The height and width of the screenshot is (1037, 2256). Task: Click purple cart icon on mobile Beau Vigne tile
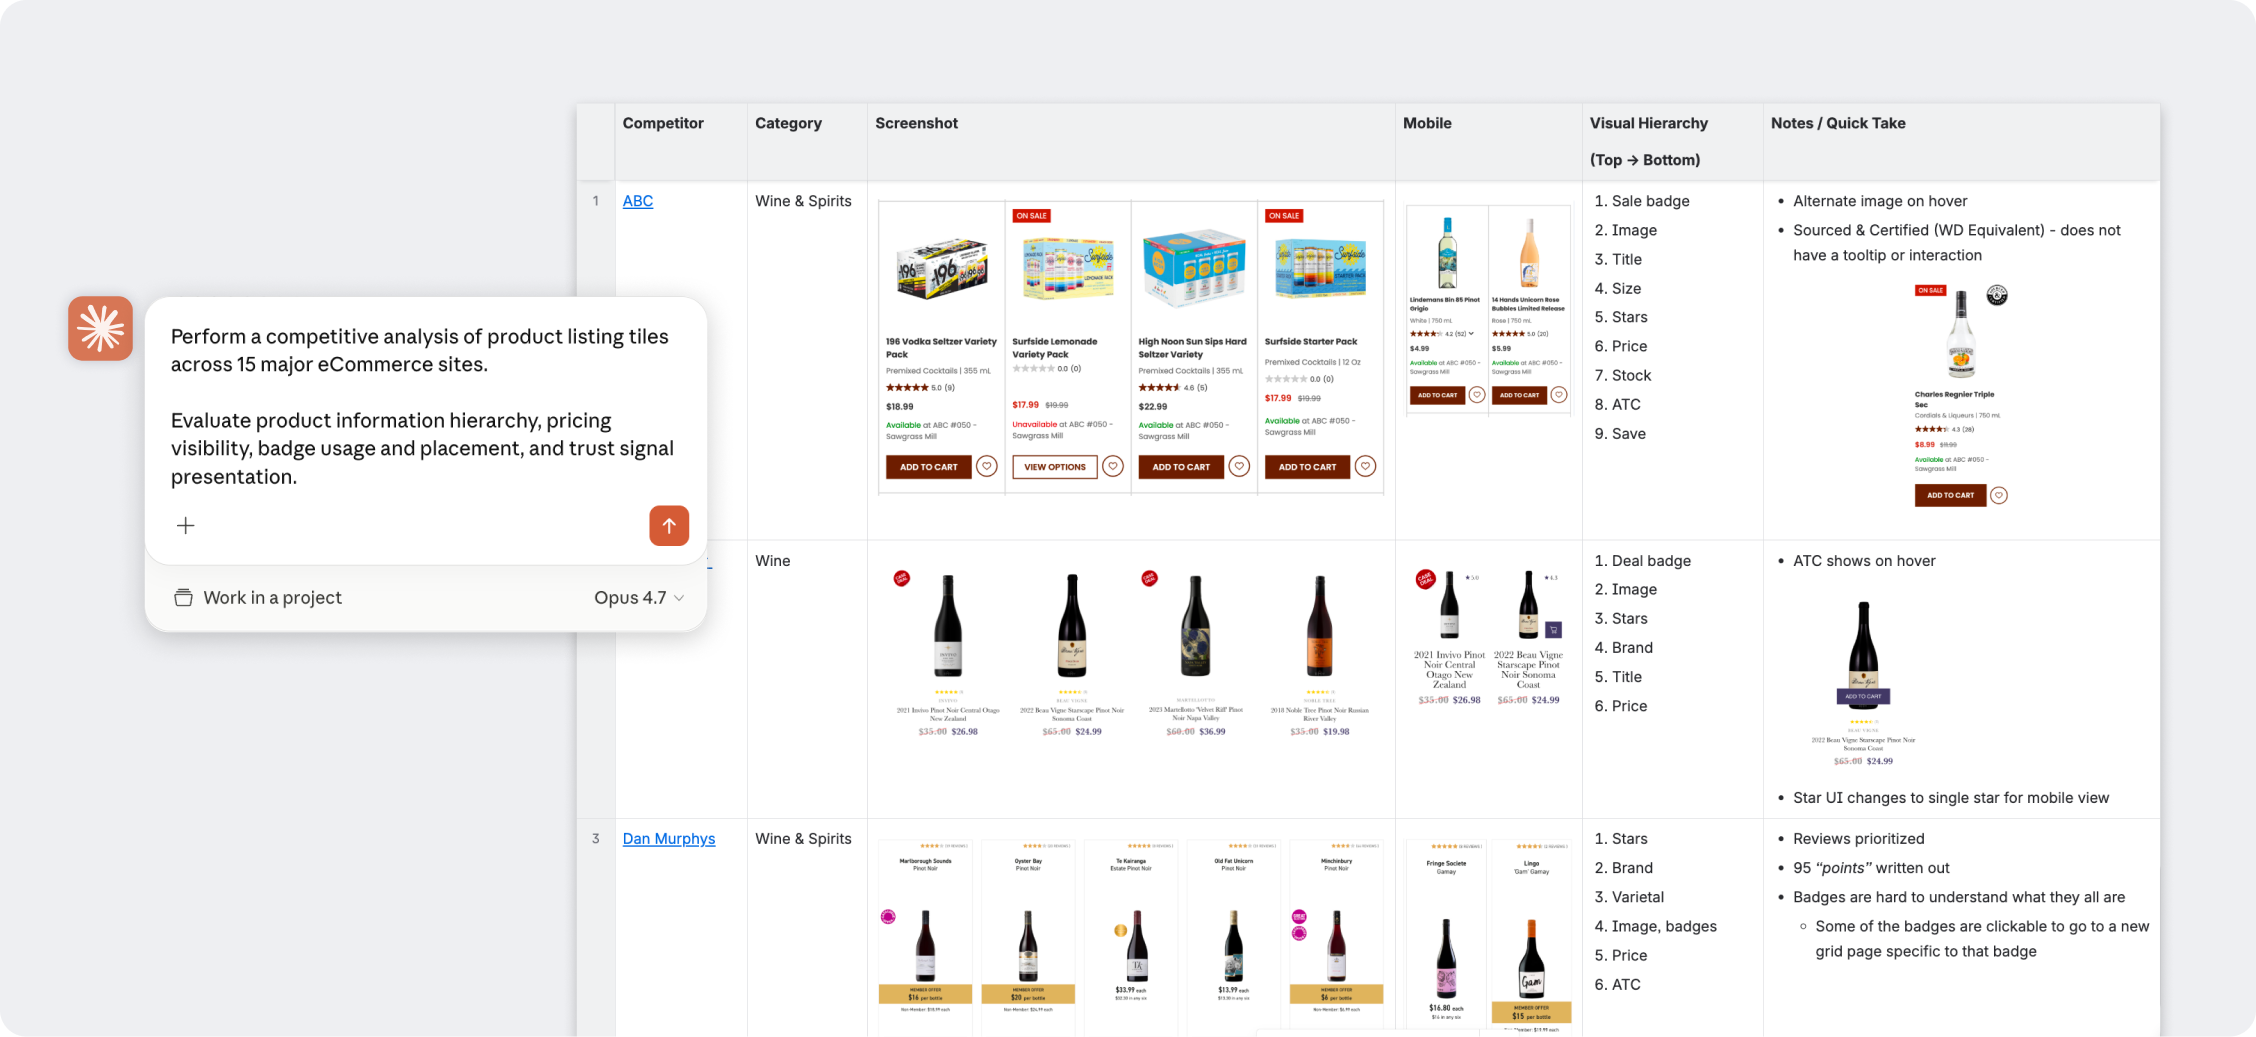coord(1553,630)
